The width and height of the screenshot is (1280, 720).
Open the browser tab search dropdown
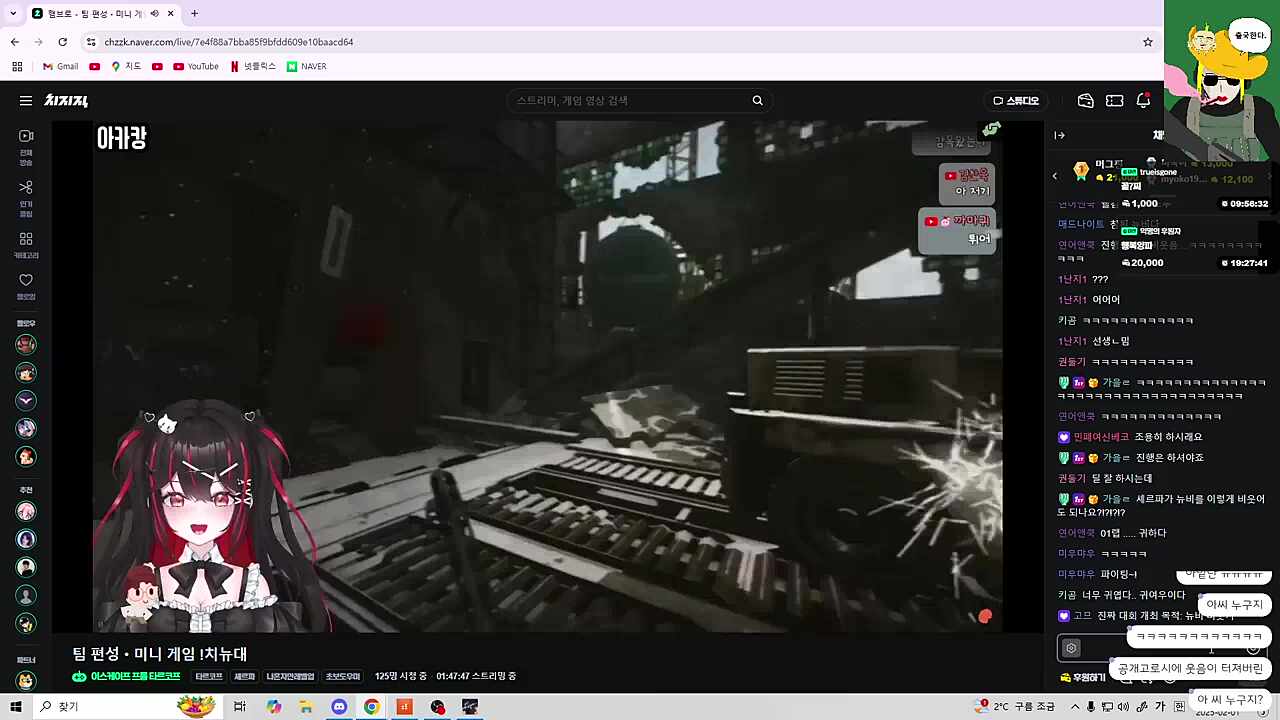coord(14,14)
